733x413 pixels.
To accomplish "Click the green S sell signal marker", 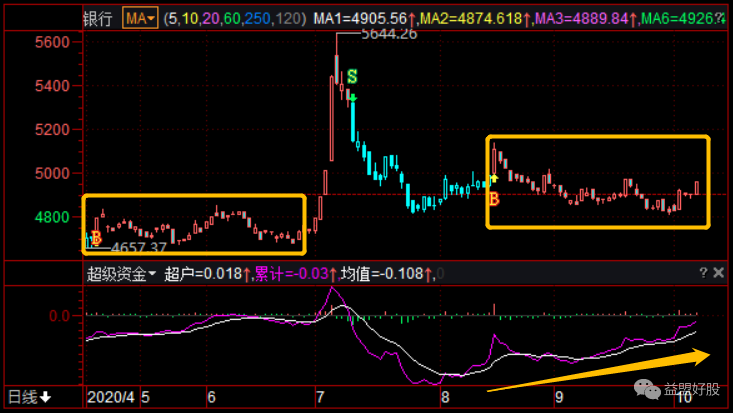I will [353, 76].
